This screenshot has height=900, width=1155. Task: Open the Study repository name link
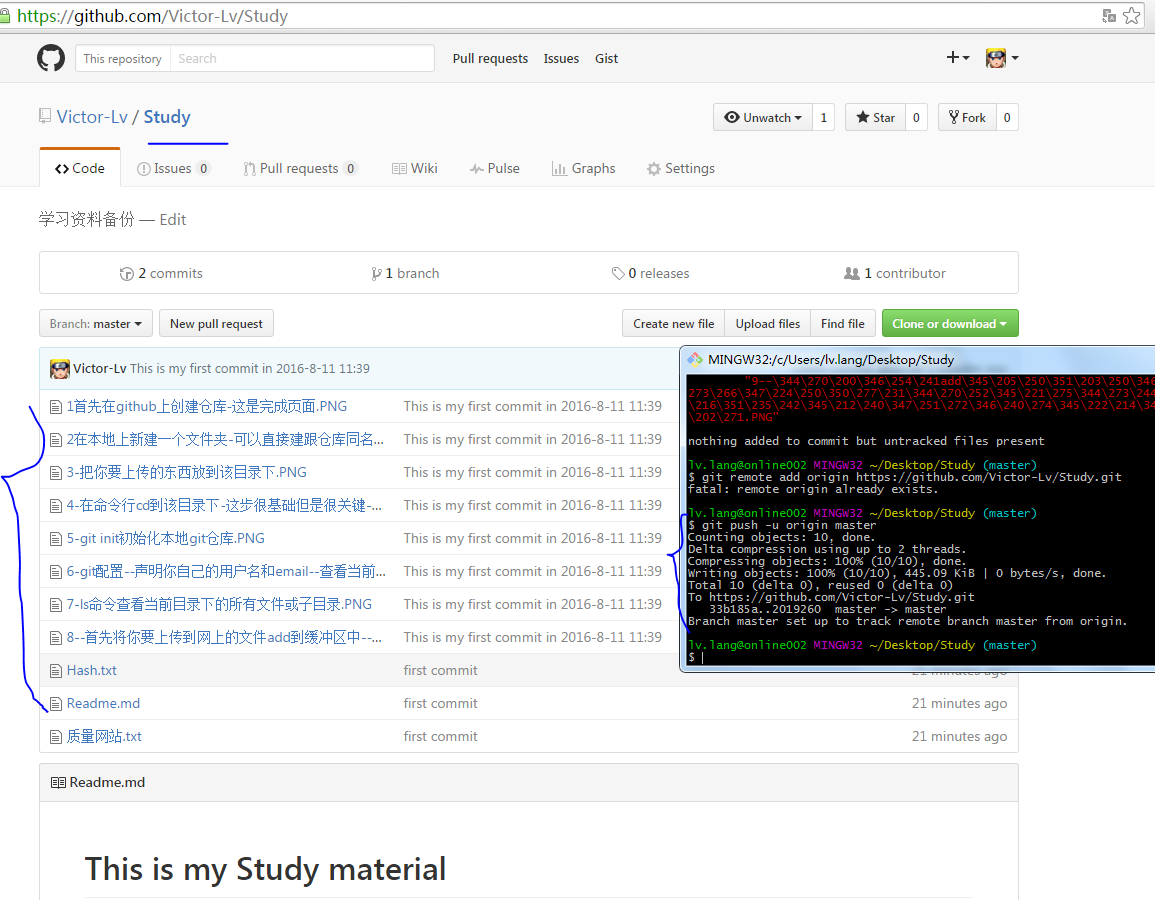point(166,117)
